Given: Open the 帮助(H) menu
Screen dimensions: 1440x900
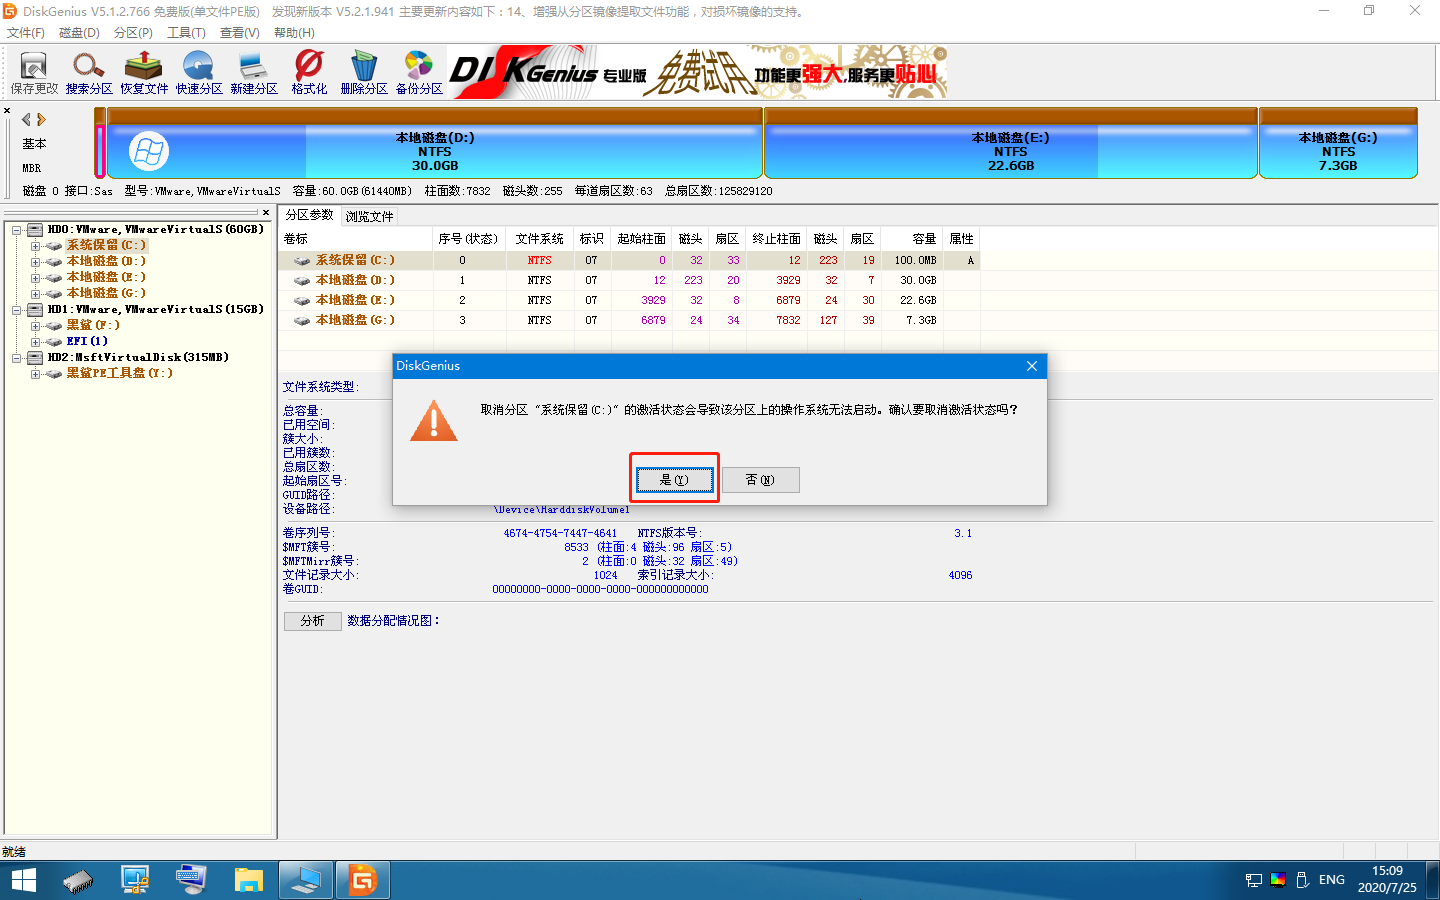Looking at the screenshot, I should 294,33.
